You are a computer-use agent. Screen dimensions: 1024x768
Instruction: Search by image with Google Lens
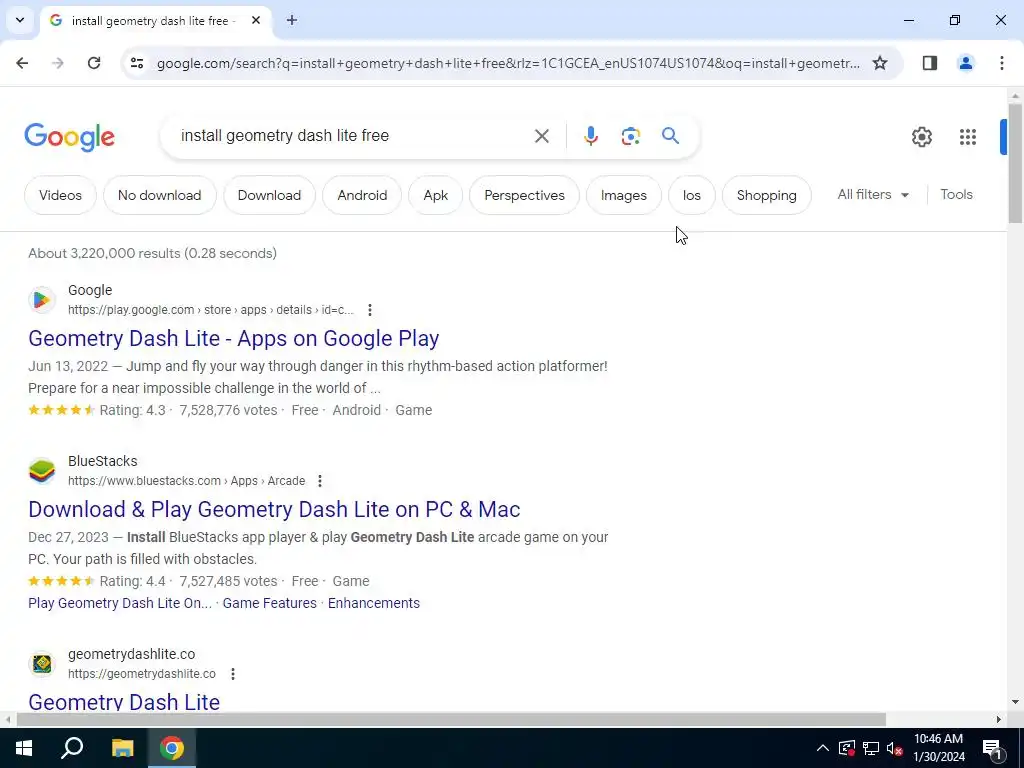(x=630, y=136)
